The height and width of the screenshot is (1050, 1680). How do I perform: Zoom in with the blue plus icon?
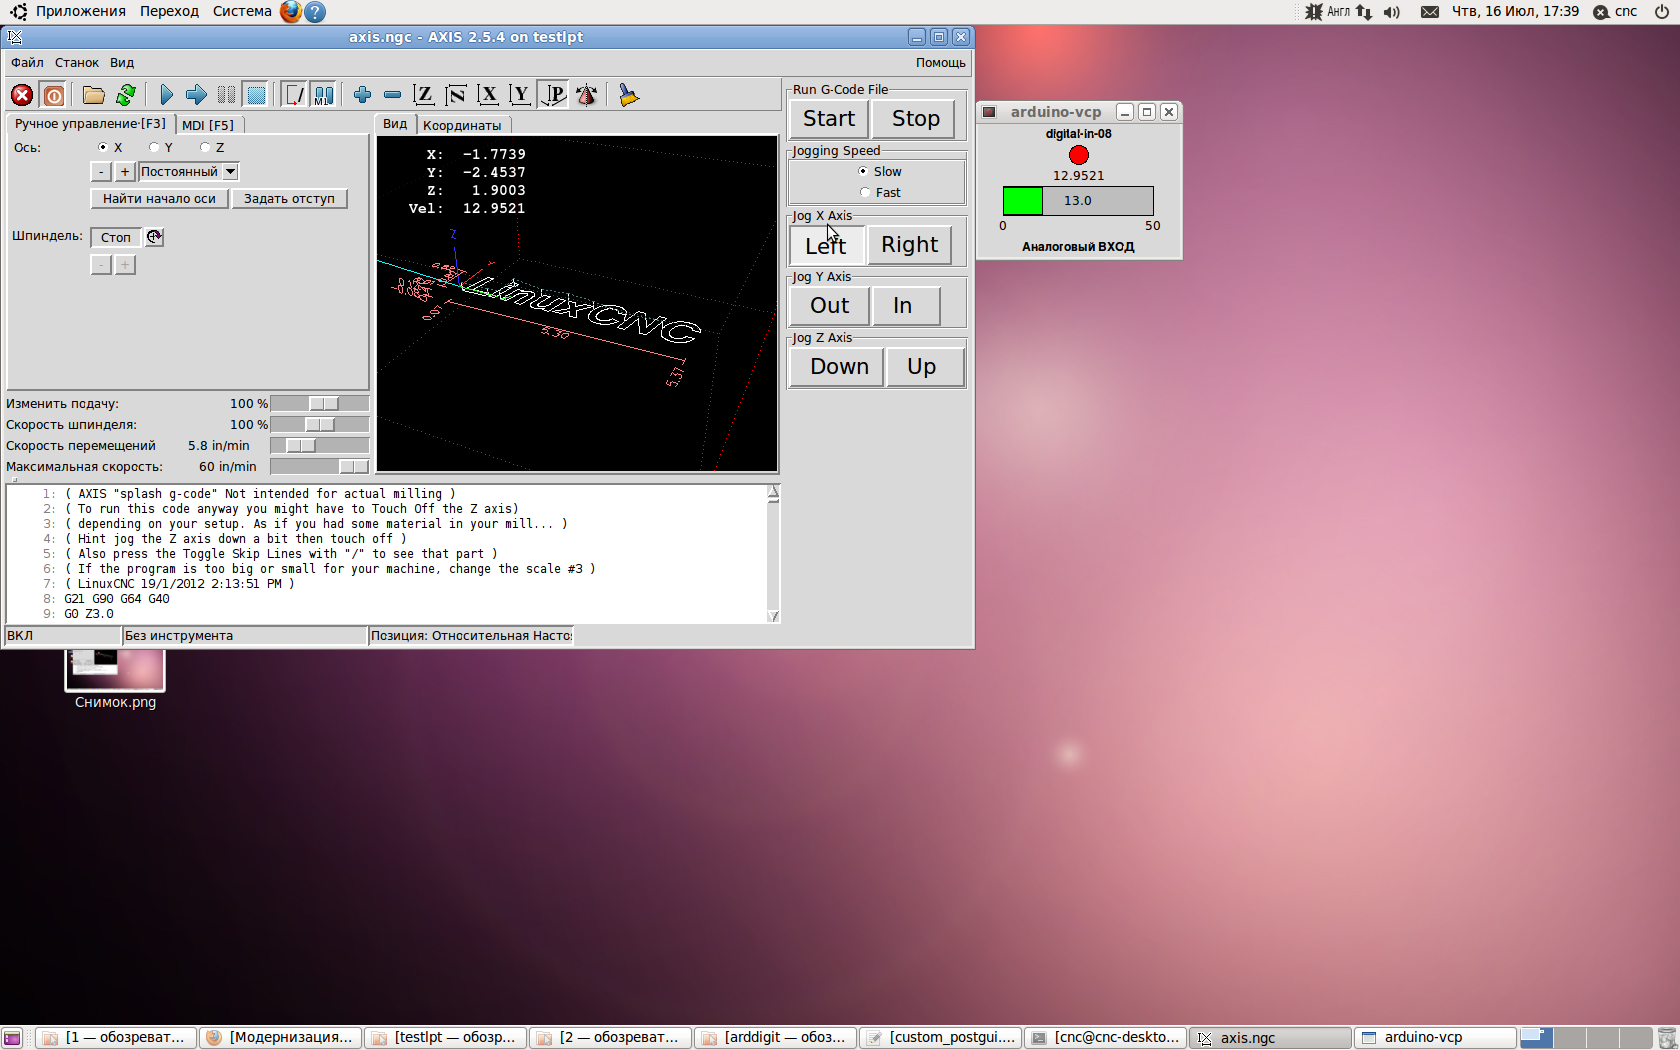pyautogui.click(x=362, y=95)
